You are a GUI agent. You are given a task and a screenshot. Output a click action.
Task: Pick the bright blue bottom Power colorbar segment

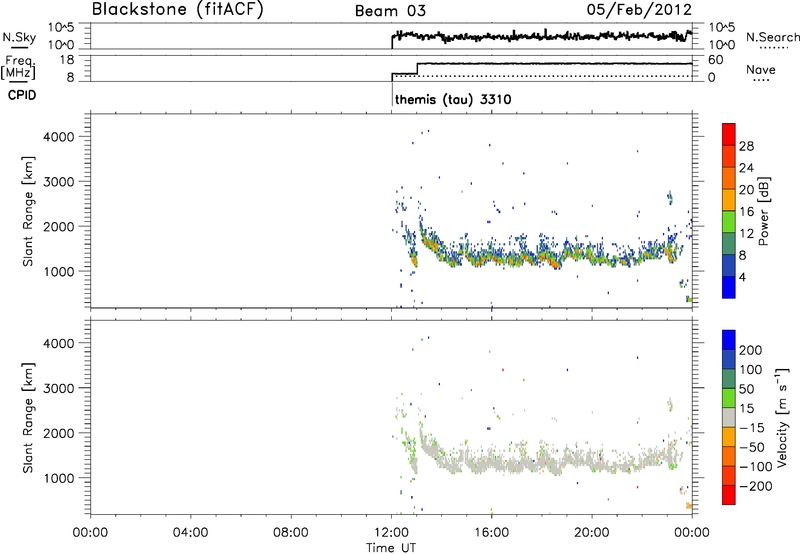[729, 287]
